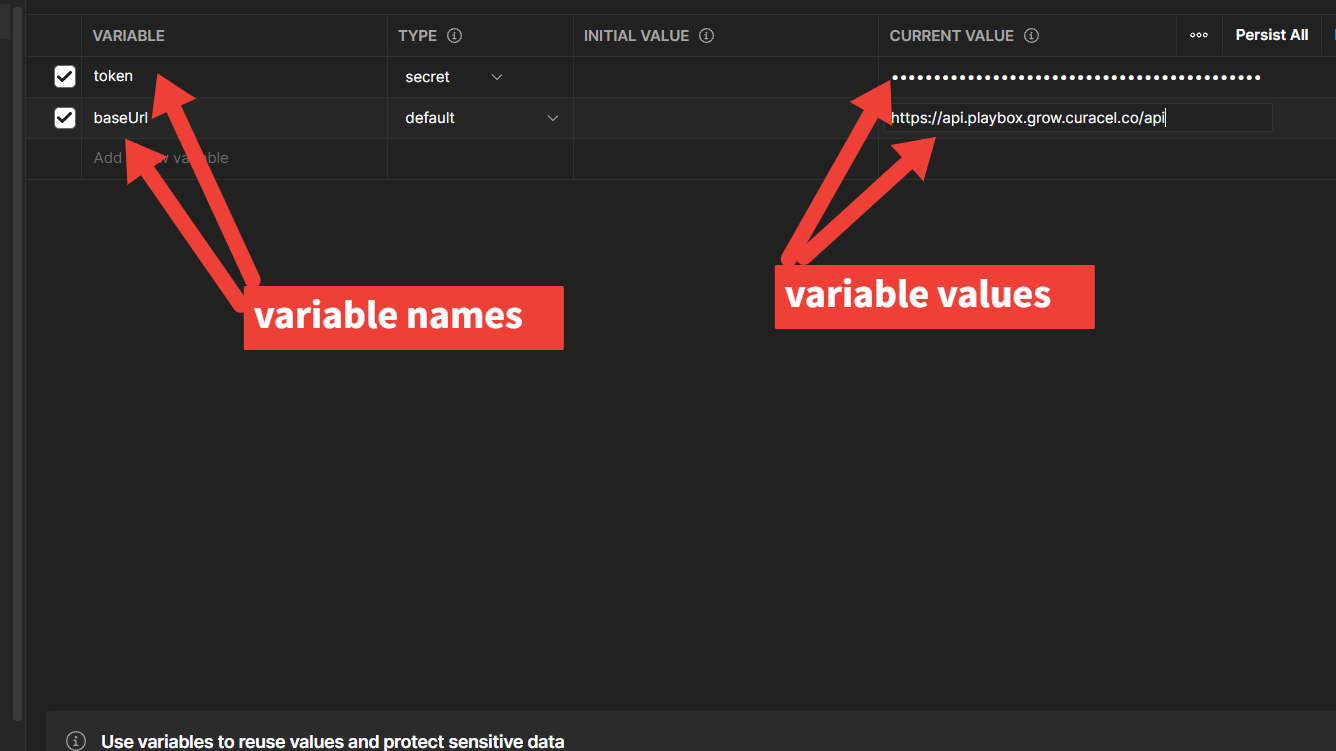
Task: Click the INITIAL VALUE column header
Action: click(x=637, y=36)
